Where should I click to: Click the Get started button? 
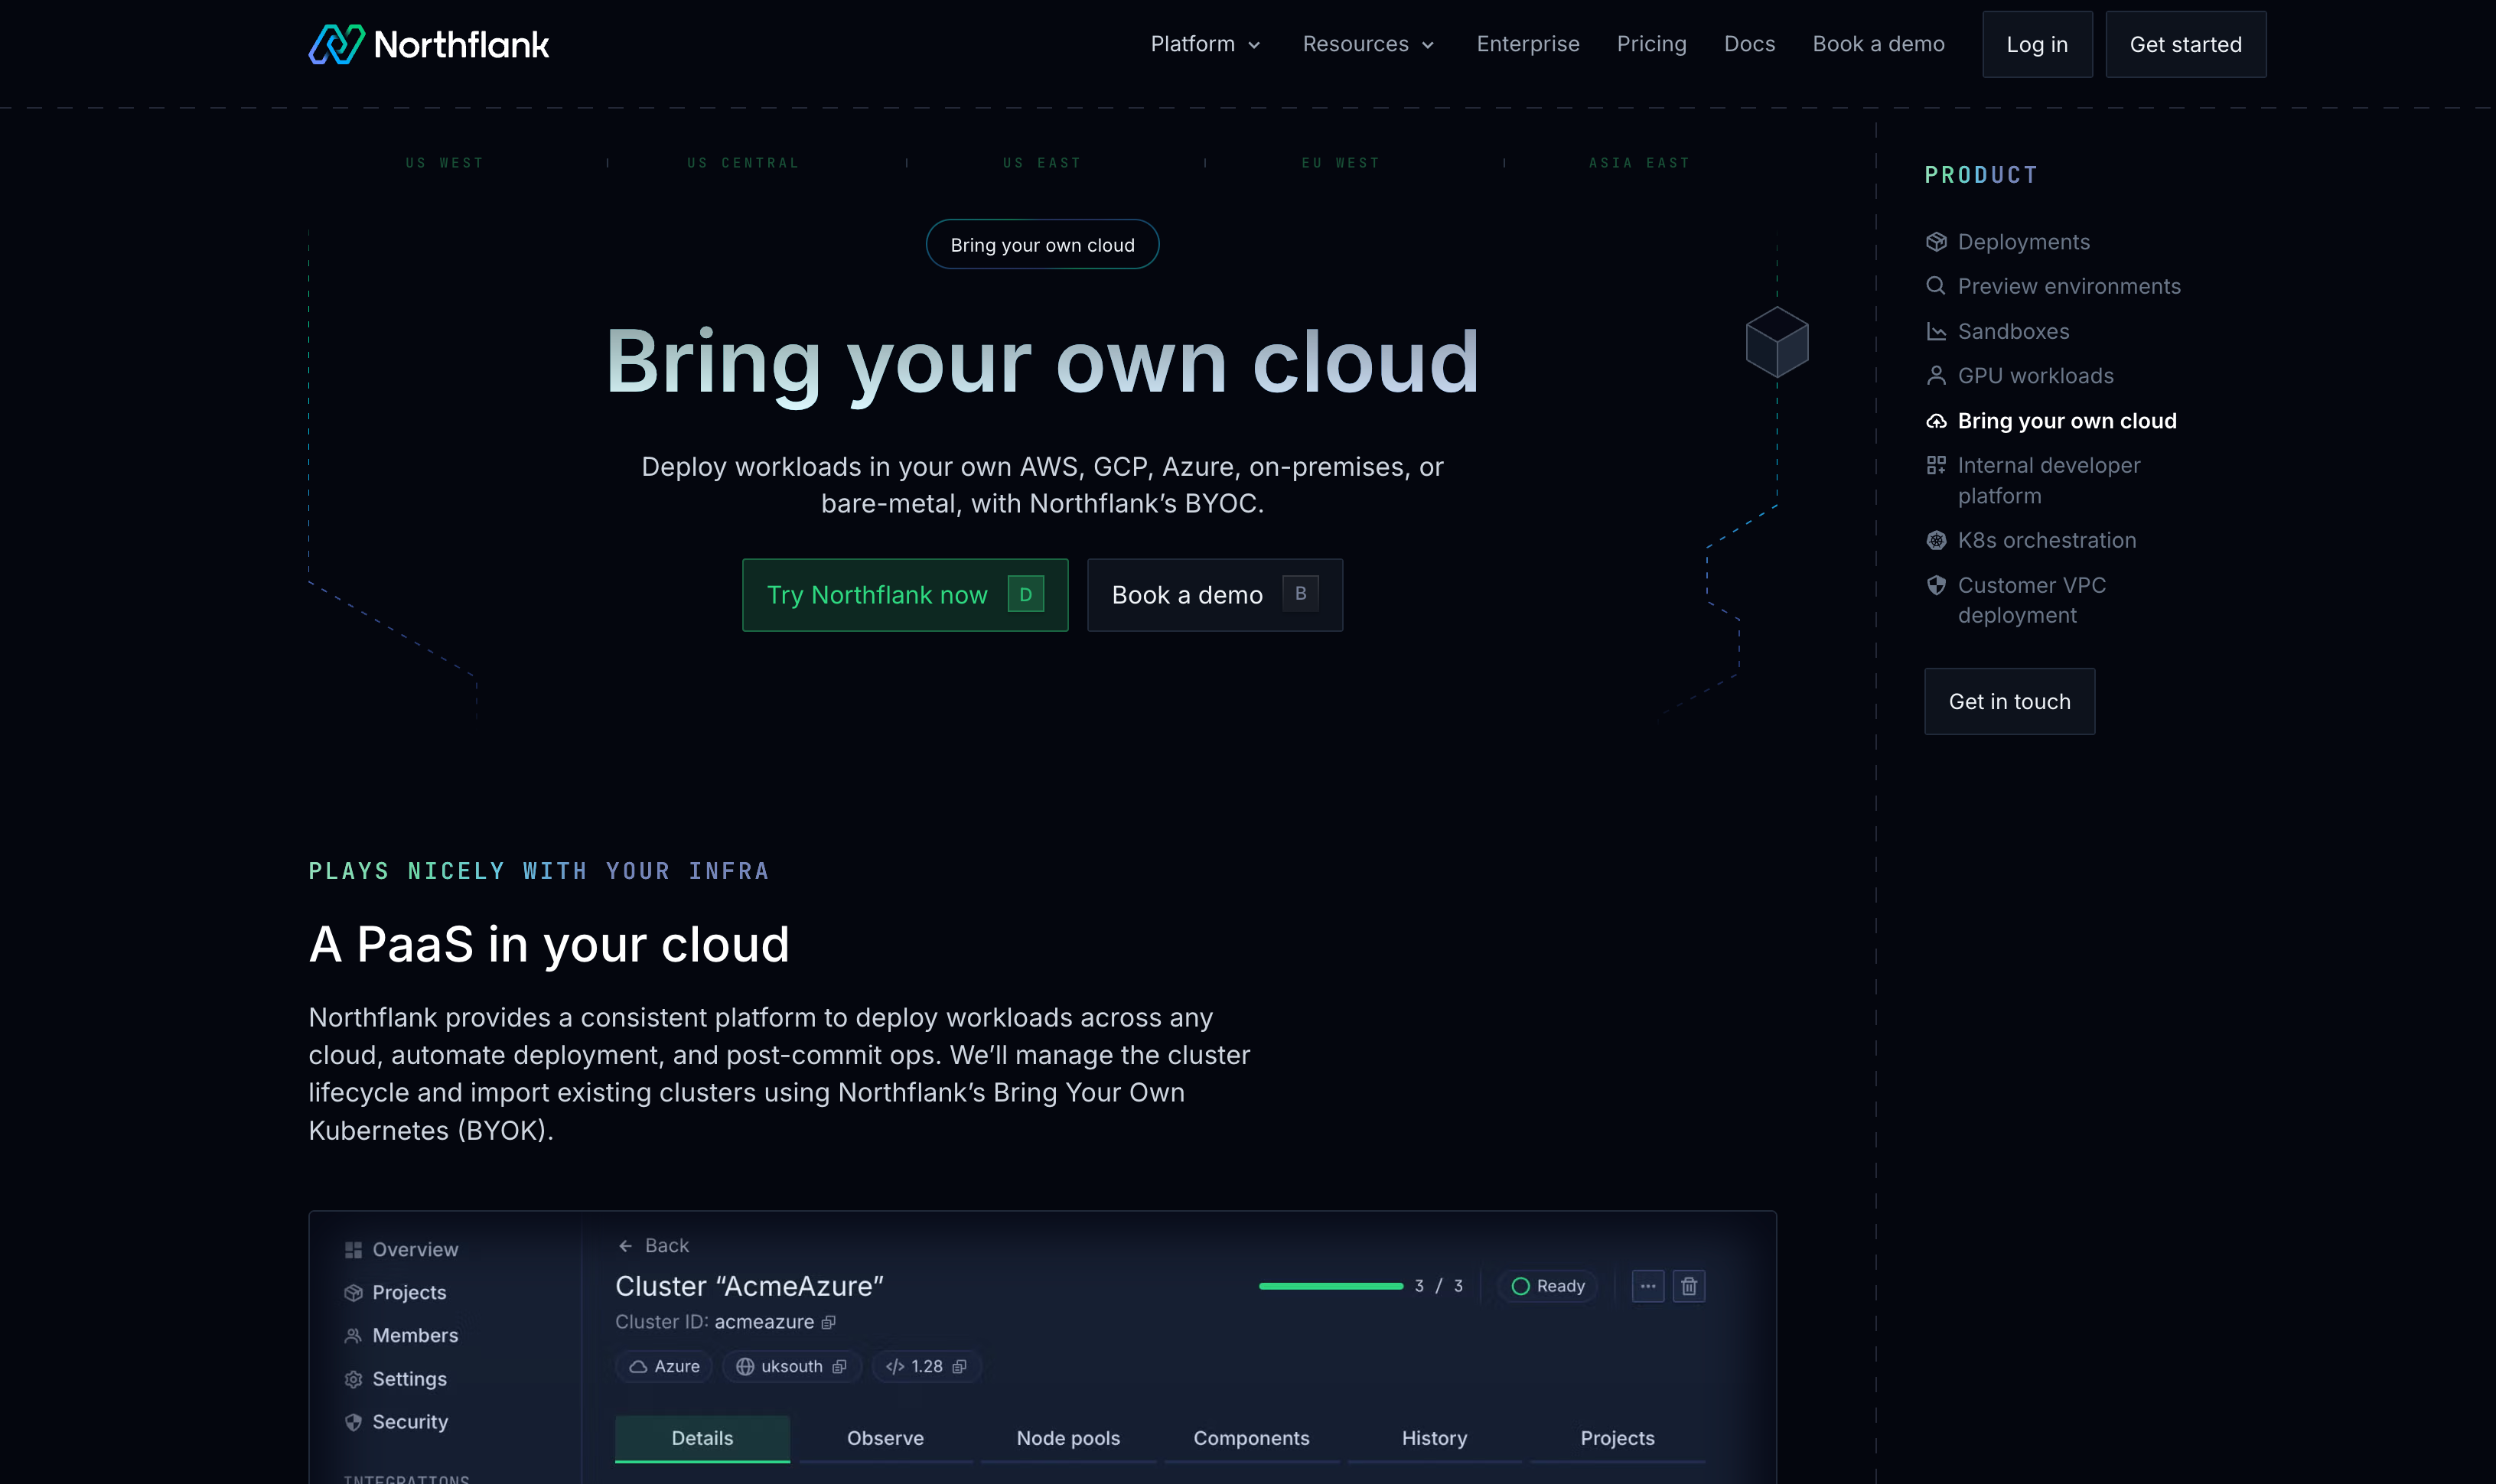pos(2186,44)
